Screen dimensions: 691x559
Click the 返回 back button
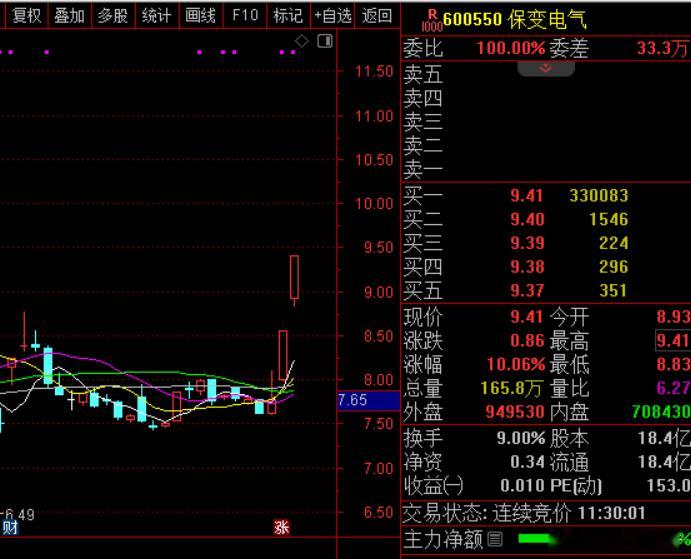(377, 16)
